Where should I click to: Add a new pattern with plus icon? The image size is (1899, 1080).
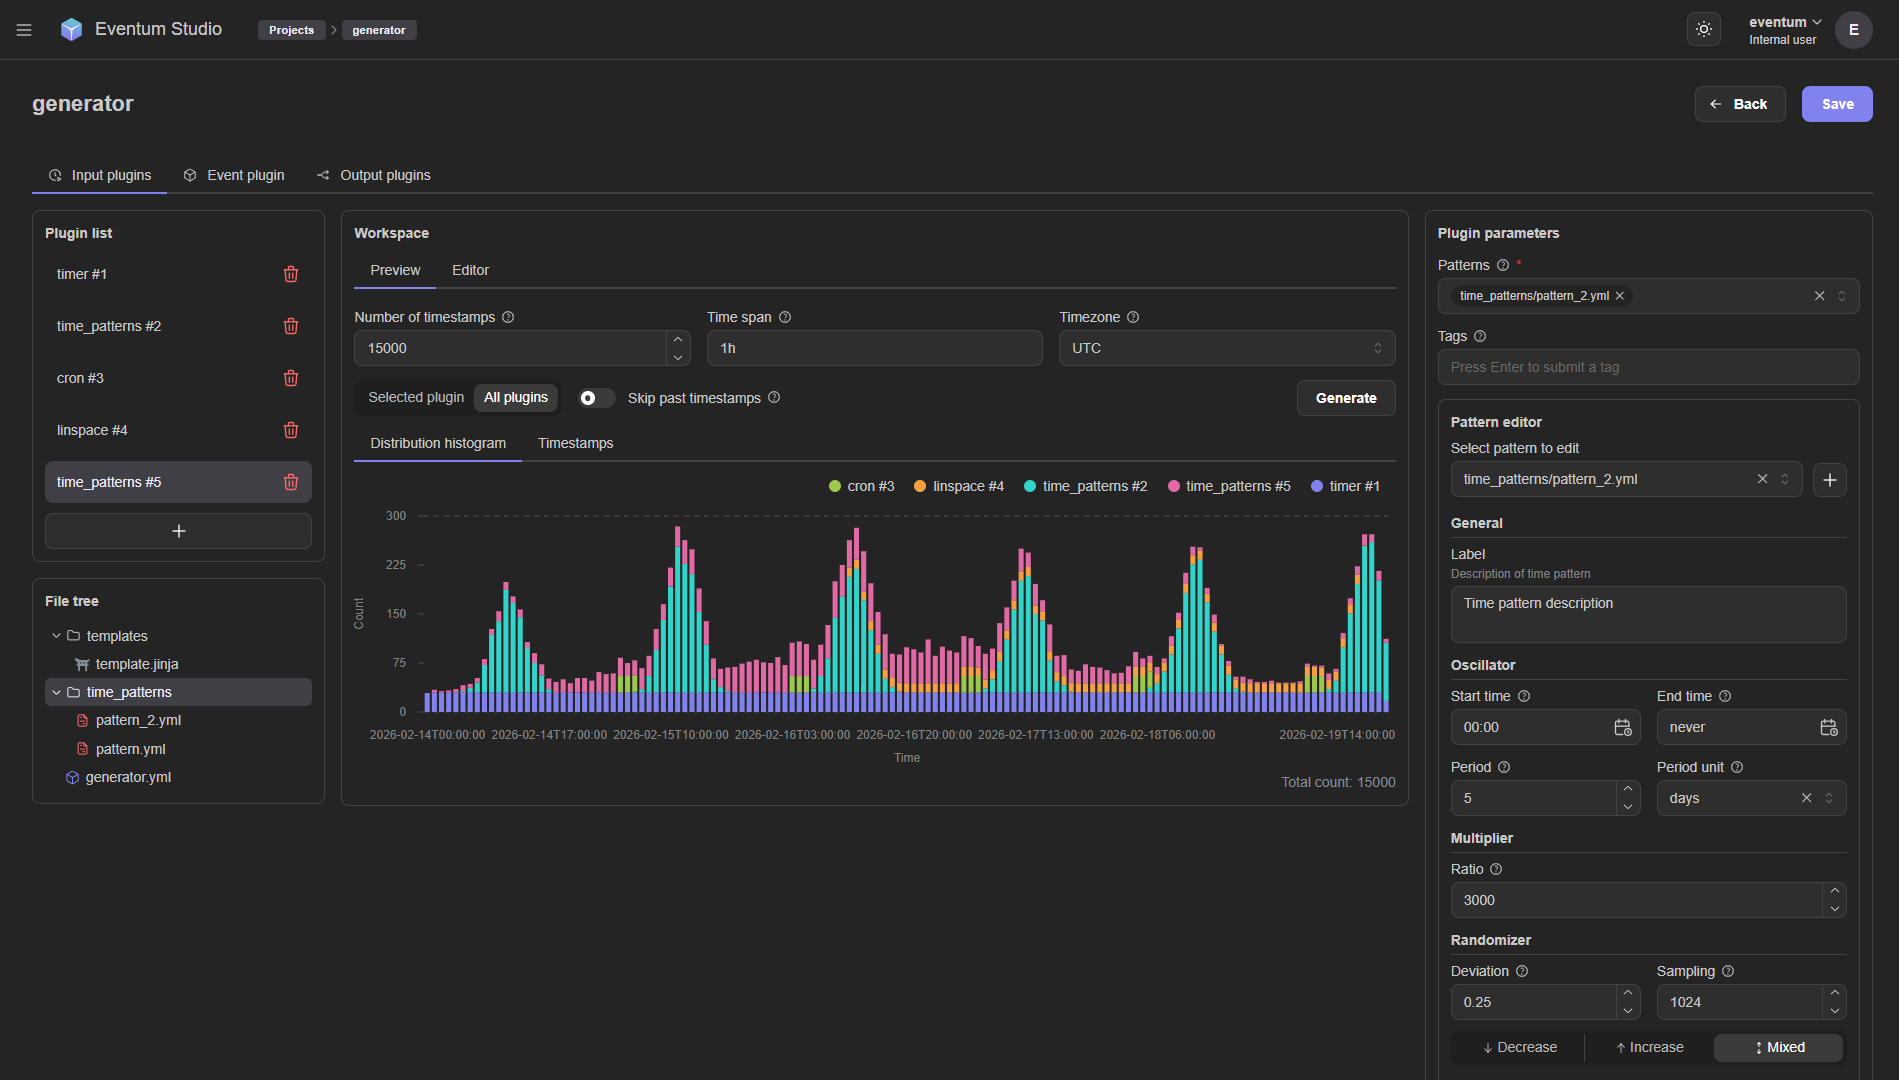tap(1829, 480)
